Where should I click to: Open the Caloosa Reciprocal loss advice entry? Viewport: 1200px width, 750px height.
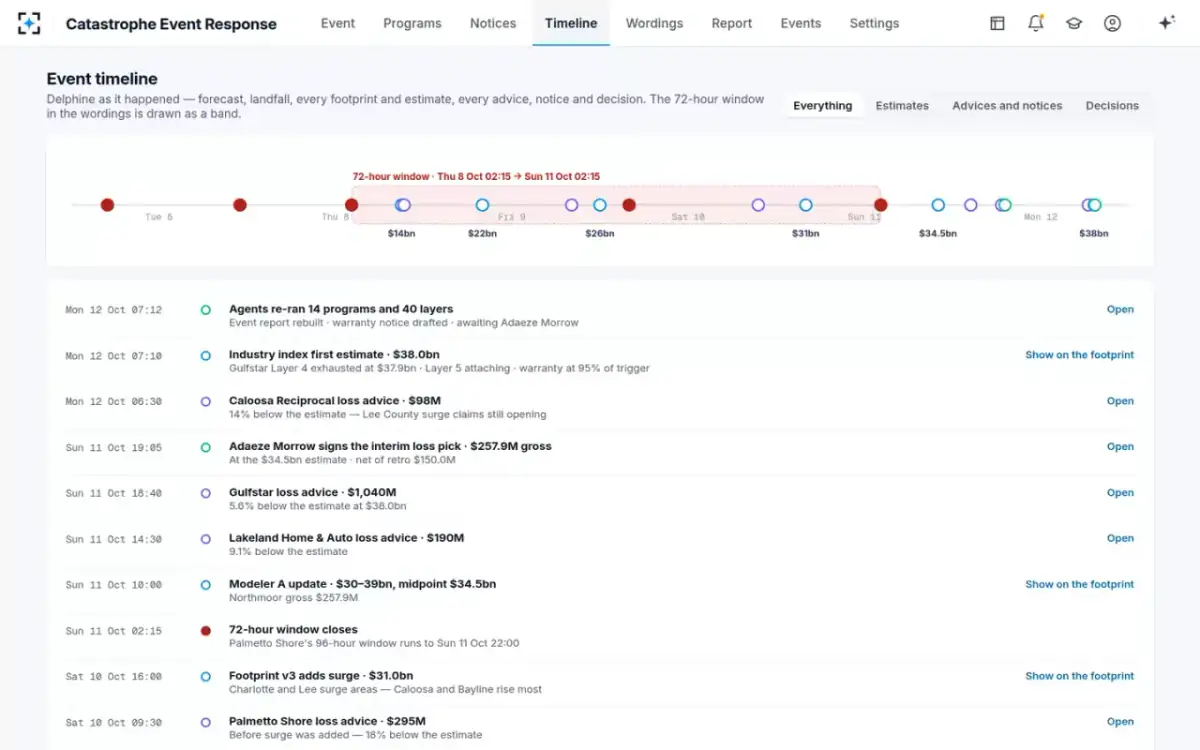(1120, 401)
